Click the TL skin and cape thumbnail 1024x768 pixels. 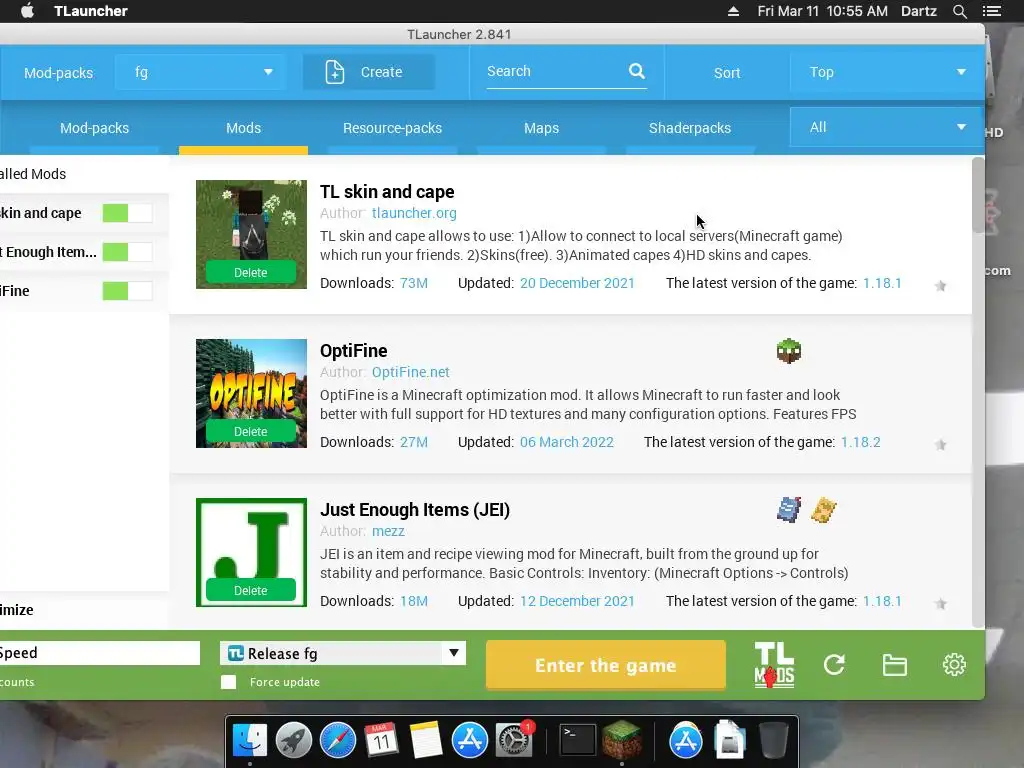click(251, 234)
